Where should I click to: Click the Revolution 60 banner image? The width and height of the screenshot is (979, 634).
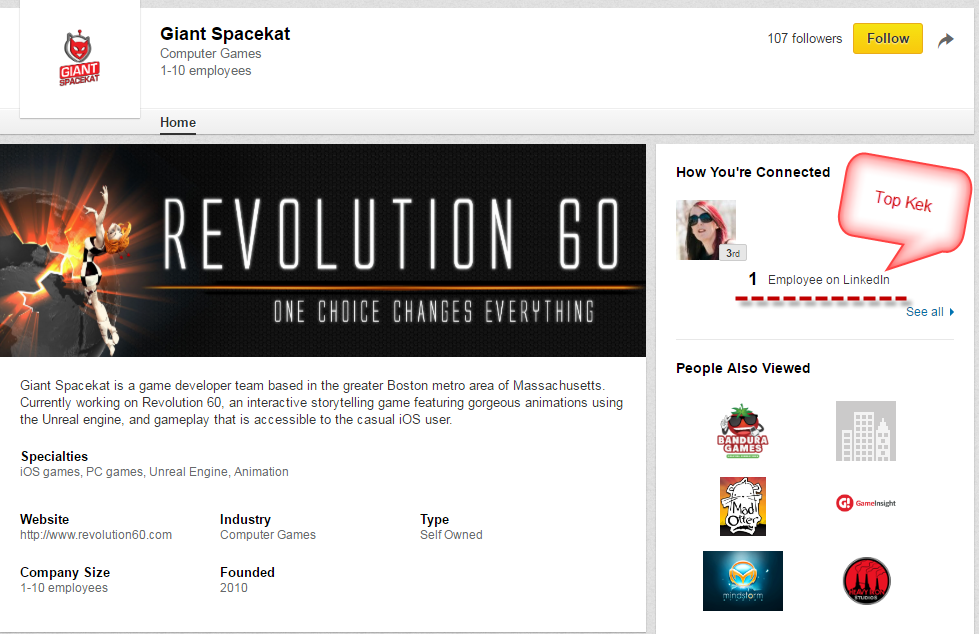323,250
